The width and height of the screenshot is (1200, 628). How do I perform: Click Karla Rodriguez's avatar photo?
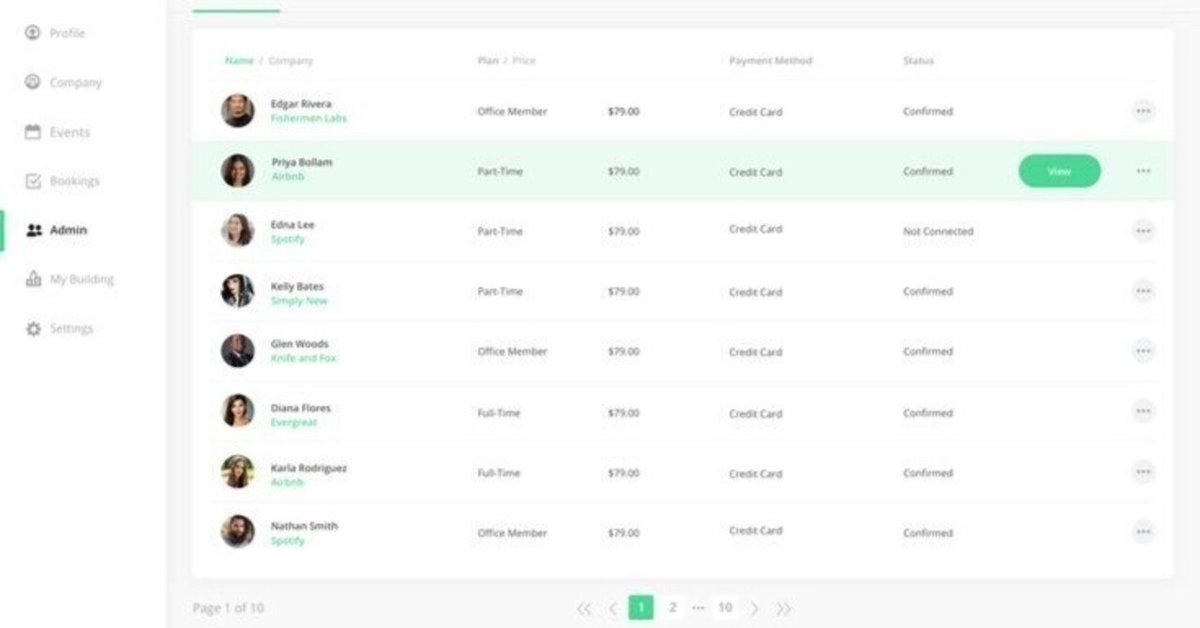point(237,471)
